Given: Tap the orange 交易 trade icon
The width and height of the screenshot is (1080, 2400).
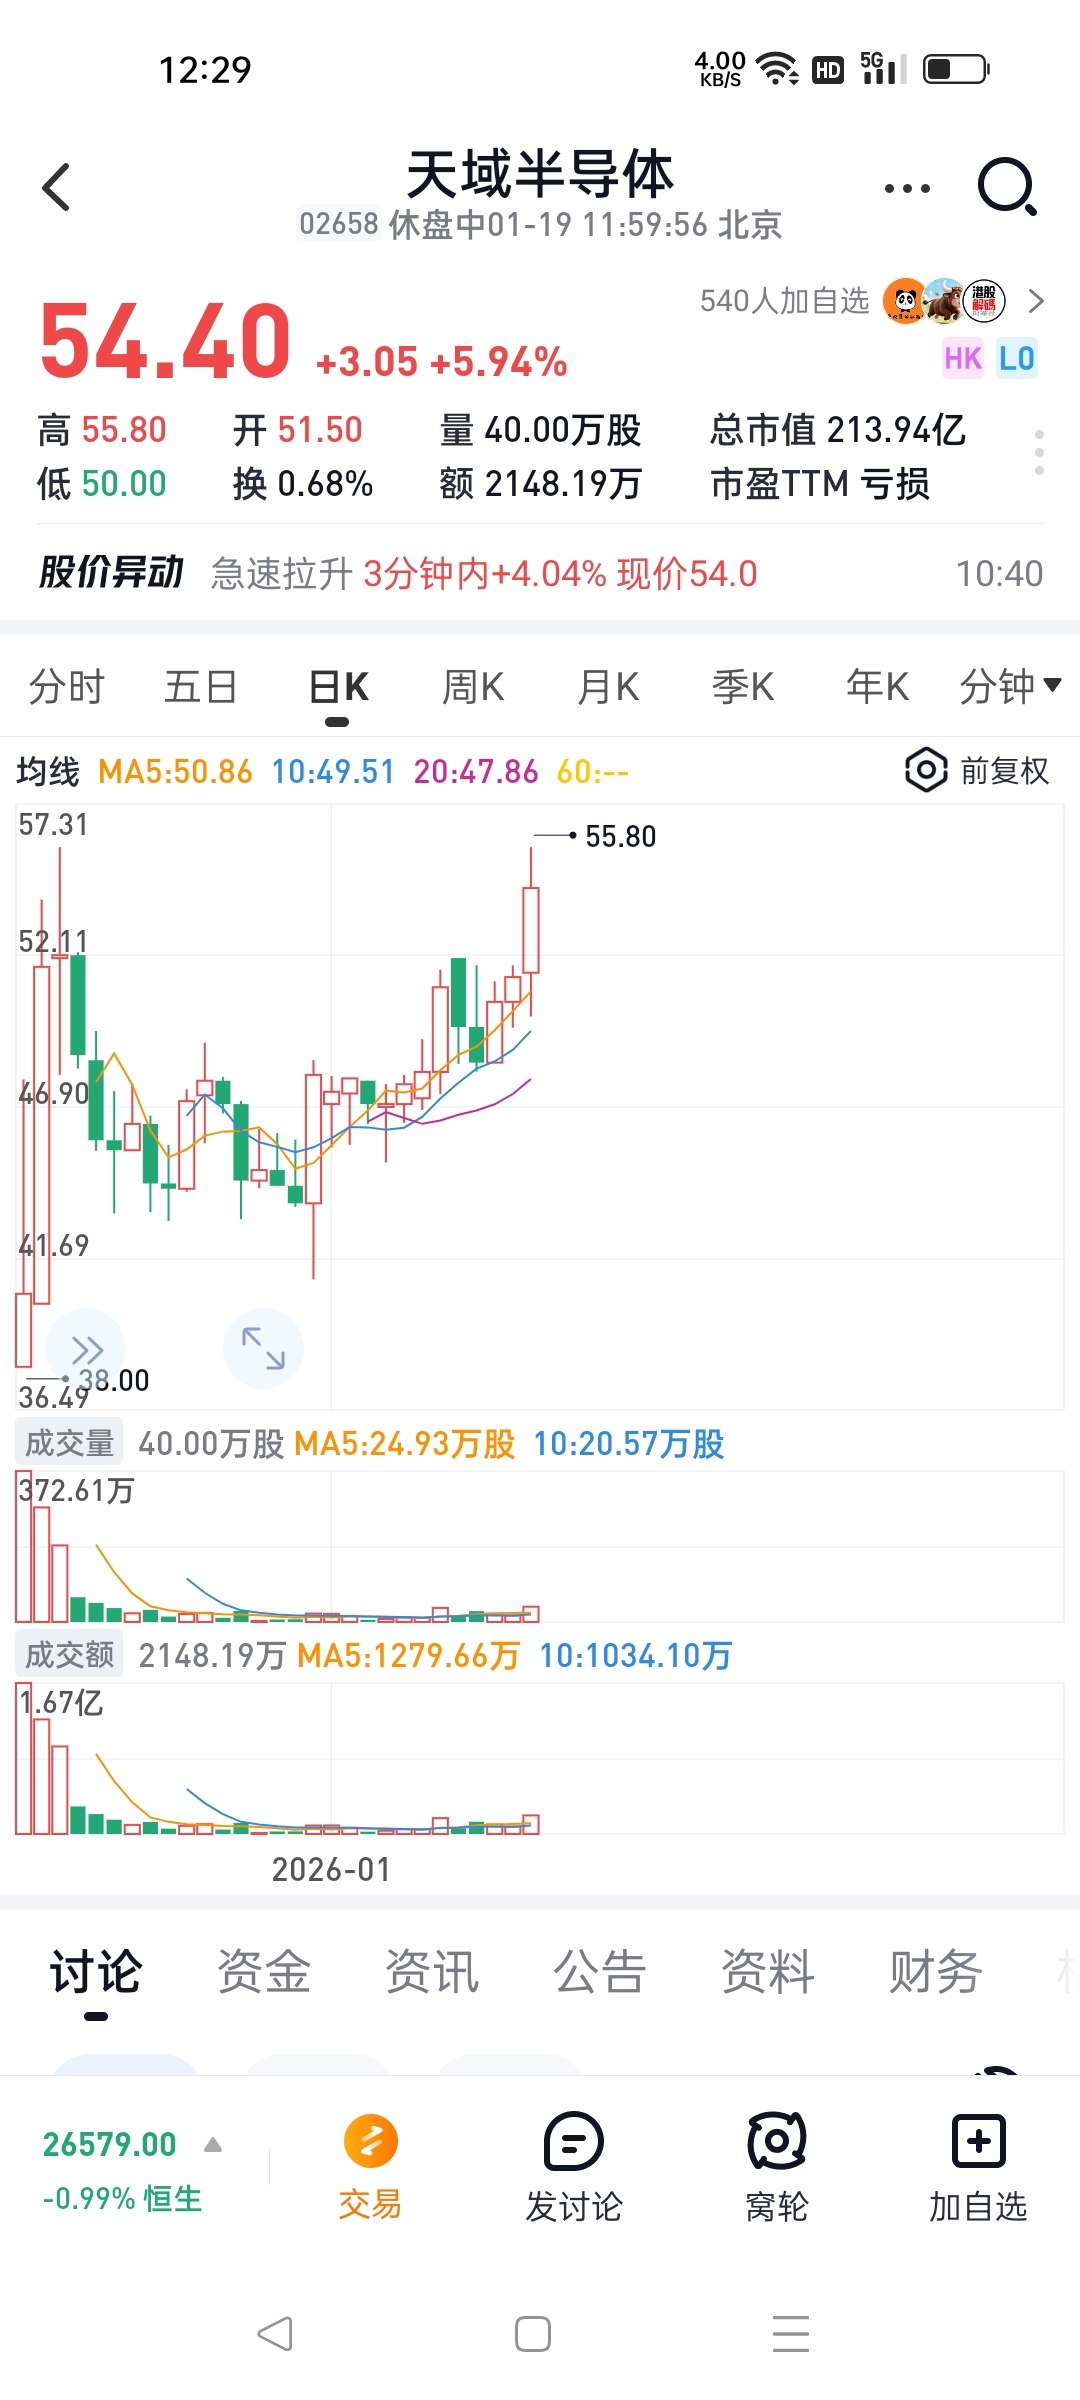Looking at the screenshot, I should 371,2141.
